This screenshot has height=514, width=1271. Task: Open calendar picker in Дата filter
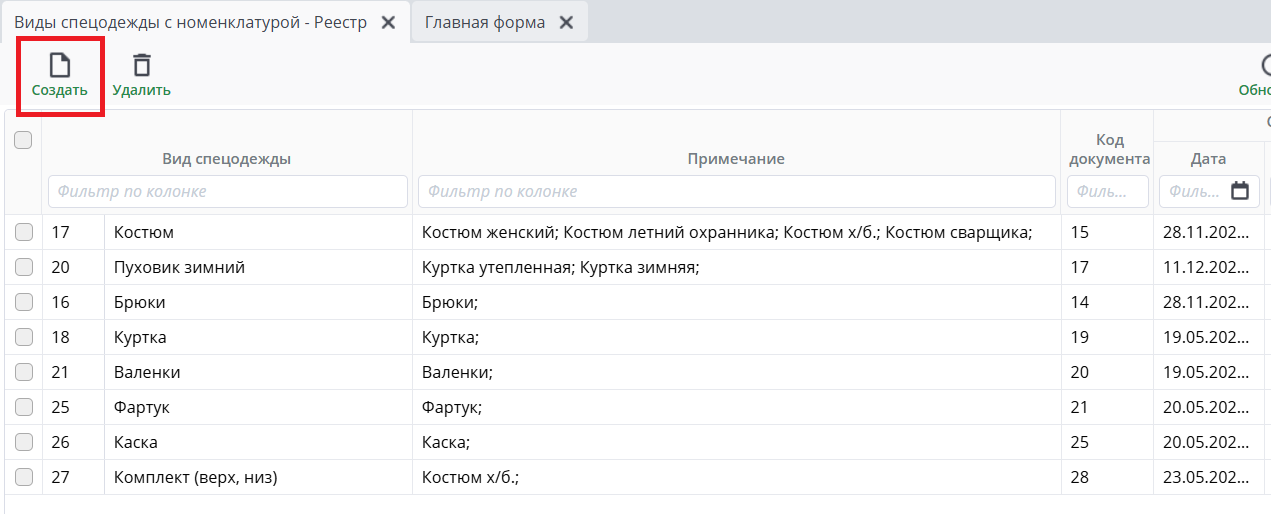click(1240, 191)
